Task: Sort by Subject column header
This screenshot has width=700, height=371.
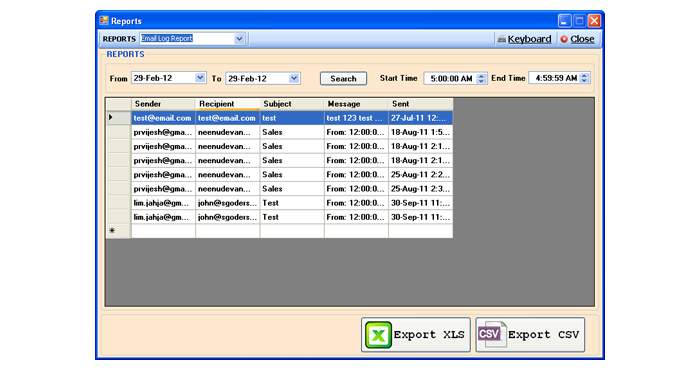Action: pos(292,104)
